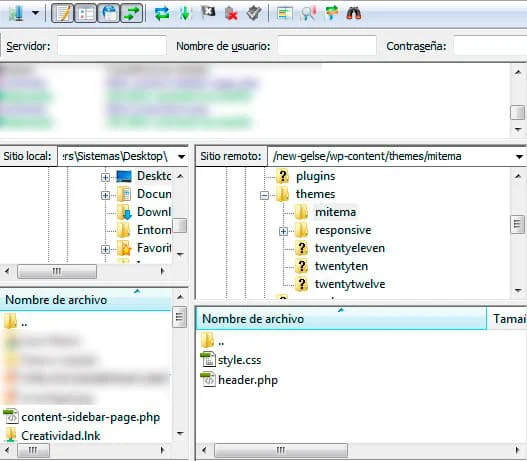Select style.css in remote file list

(x=239, y=360)
